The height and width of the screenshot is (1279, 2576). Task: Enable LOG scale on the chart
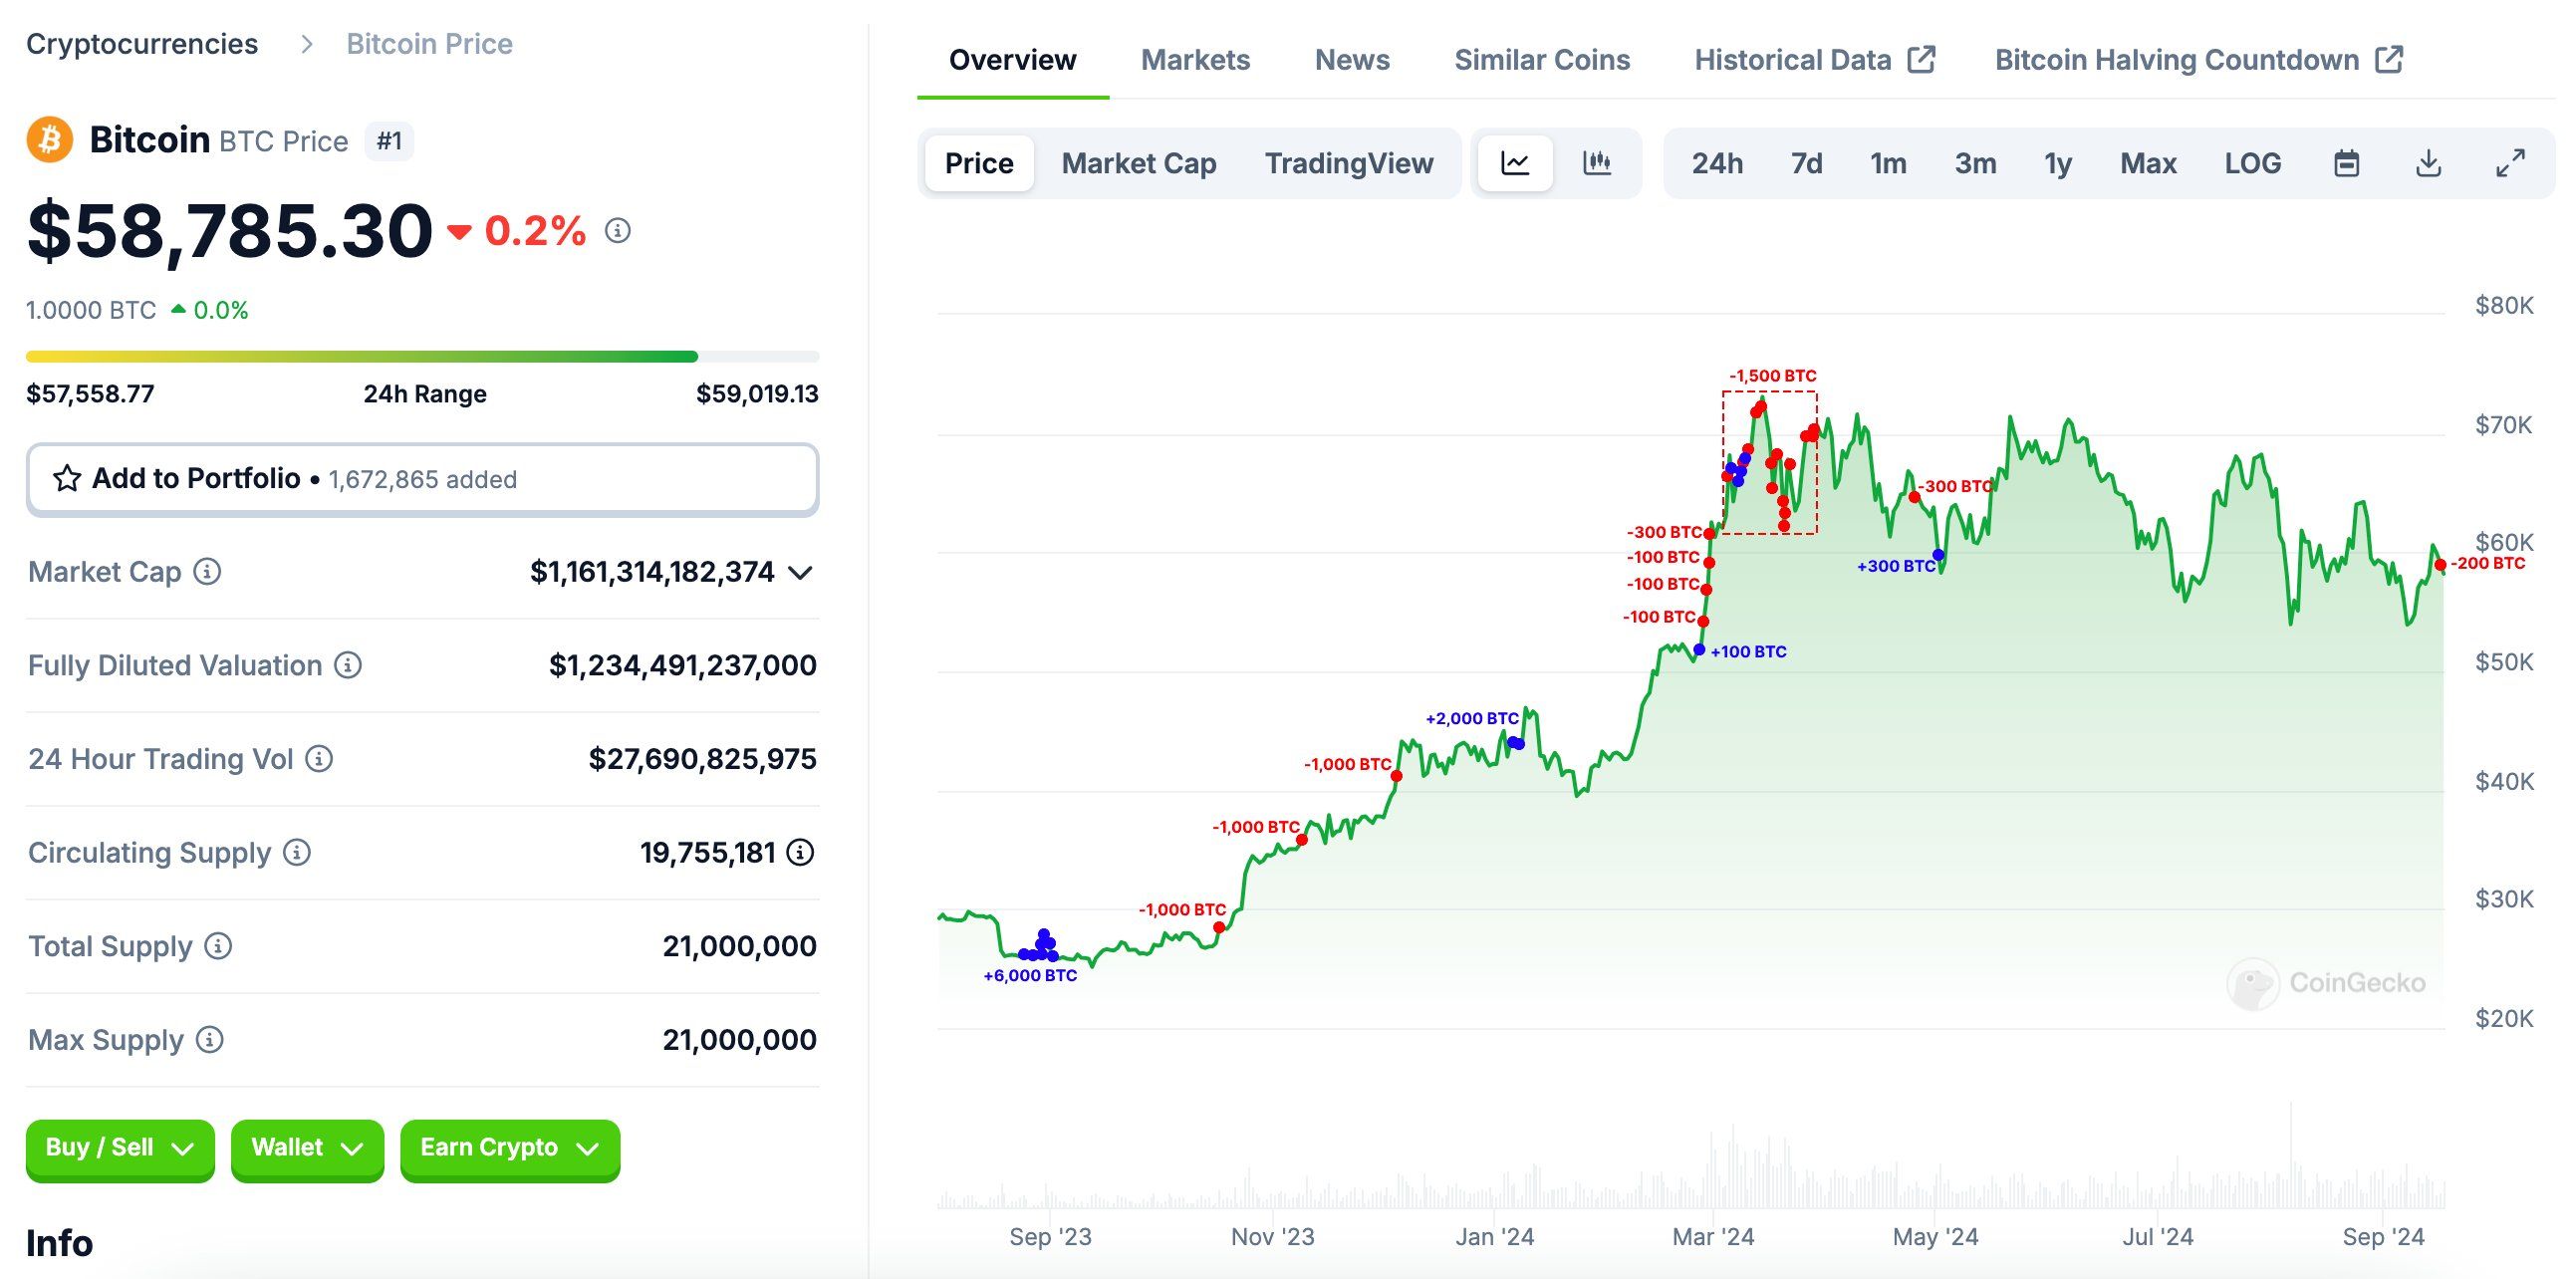(x=2253, y=163)
